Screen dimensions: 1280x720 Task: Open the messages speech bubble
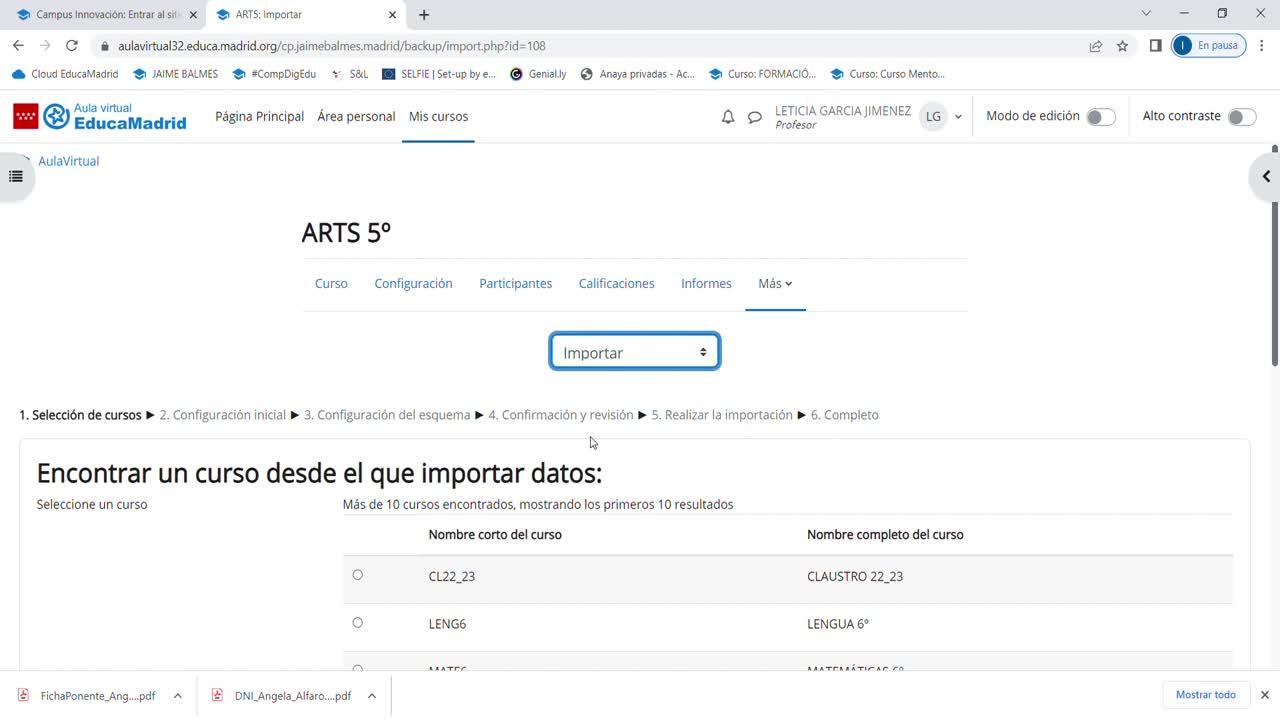755,117
